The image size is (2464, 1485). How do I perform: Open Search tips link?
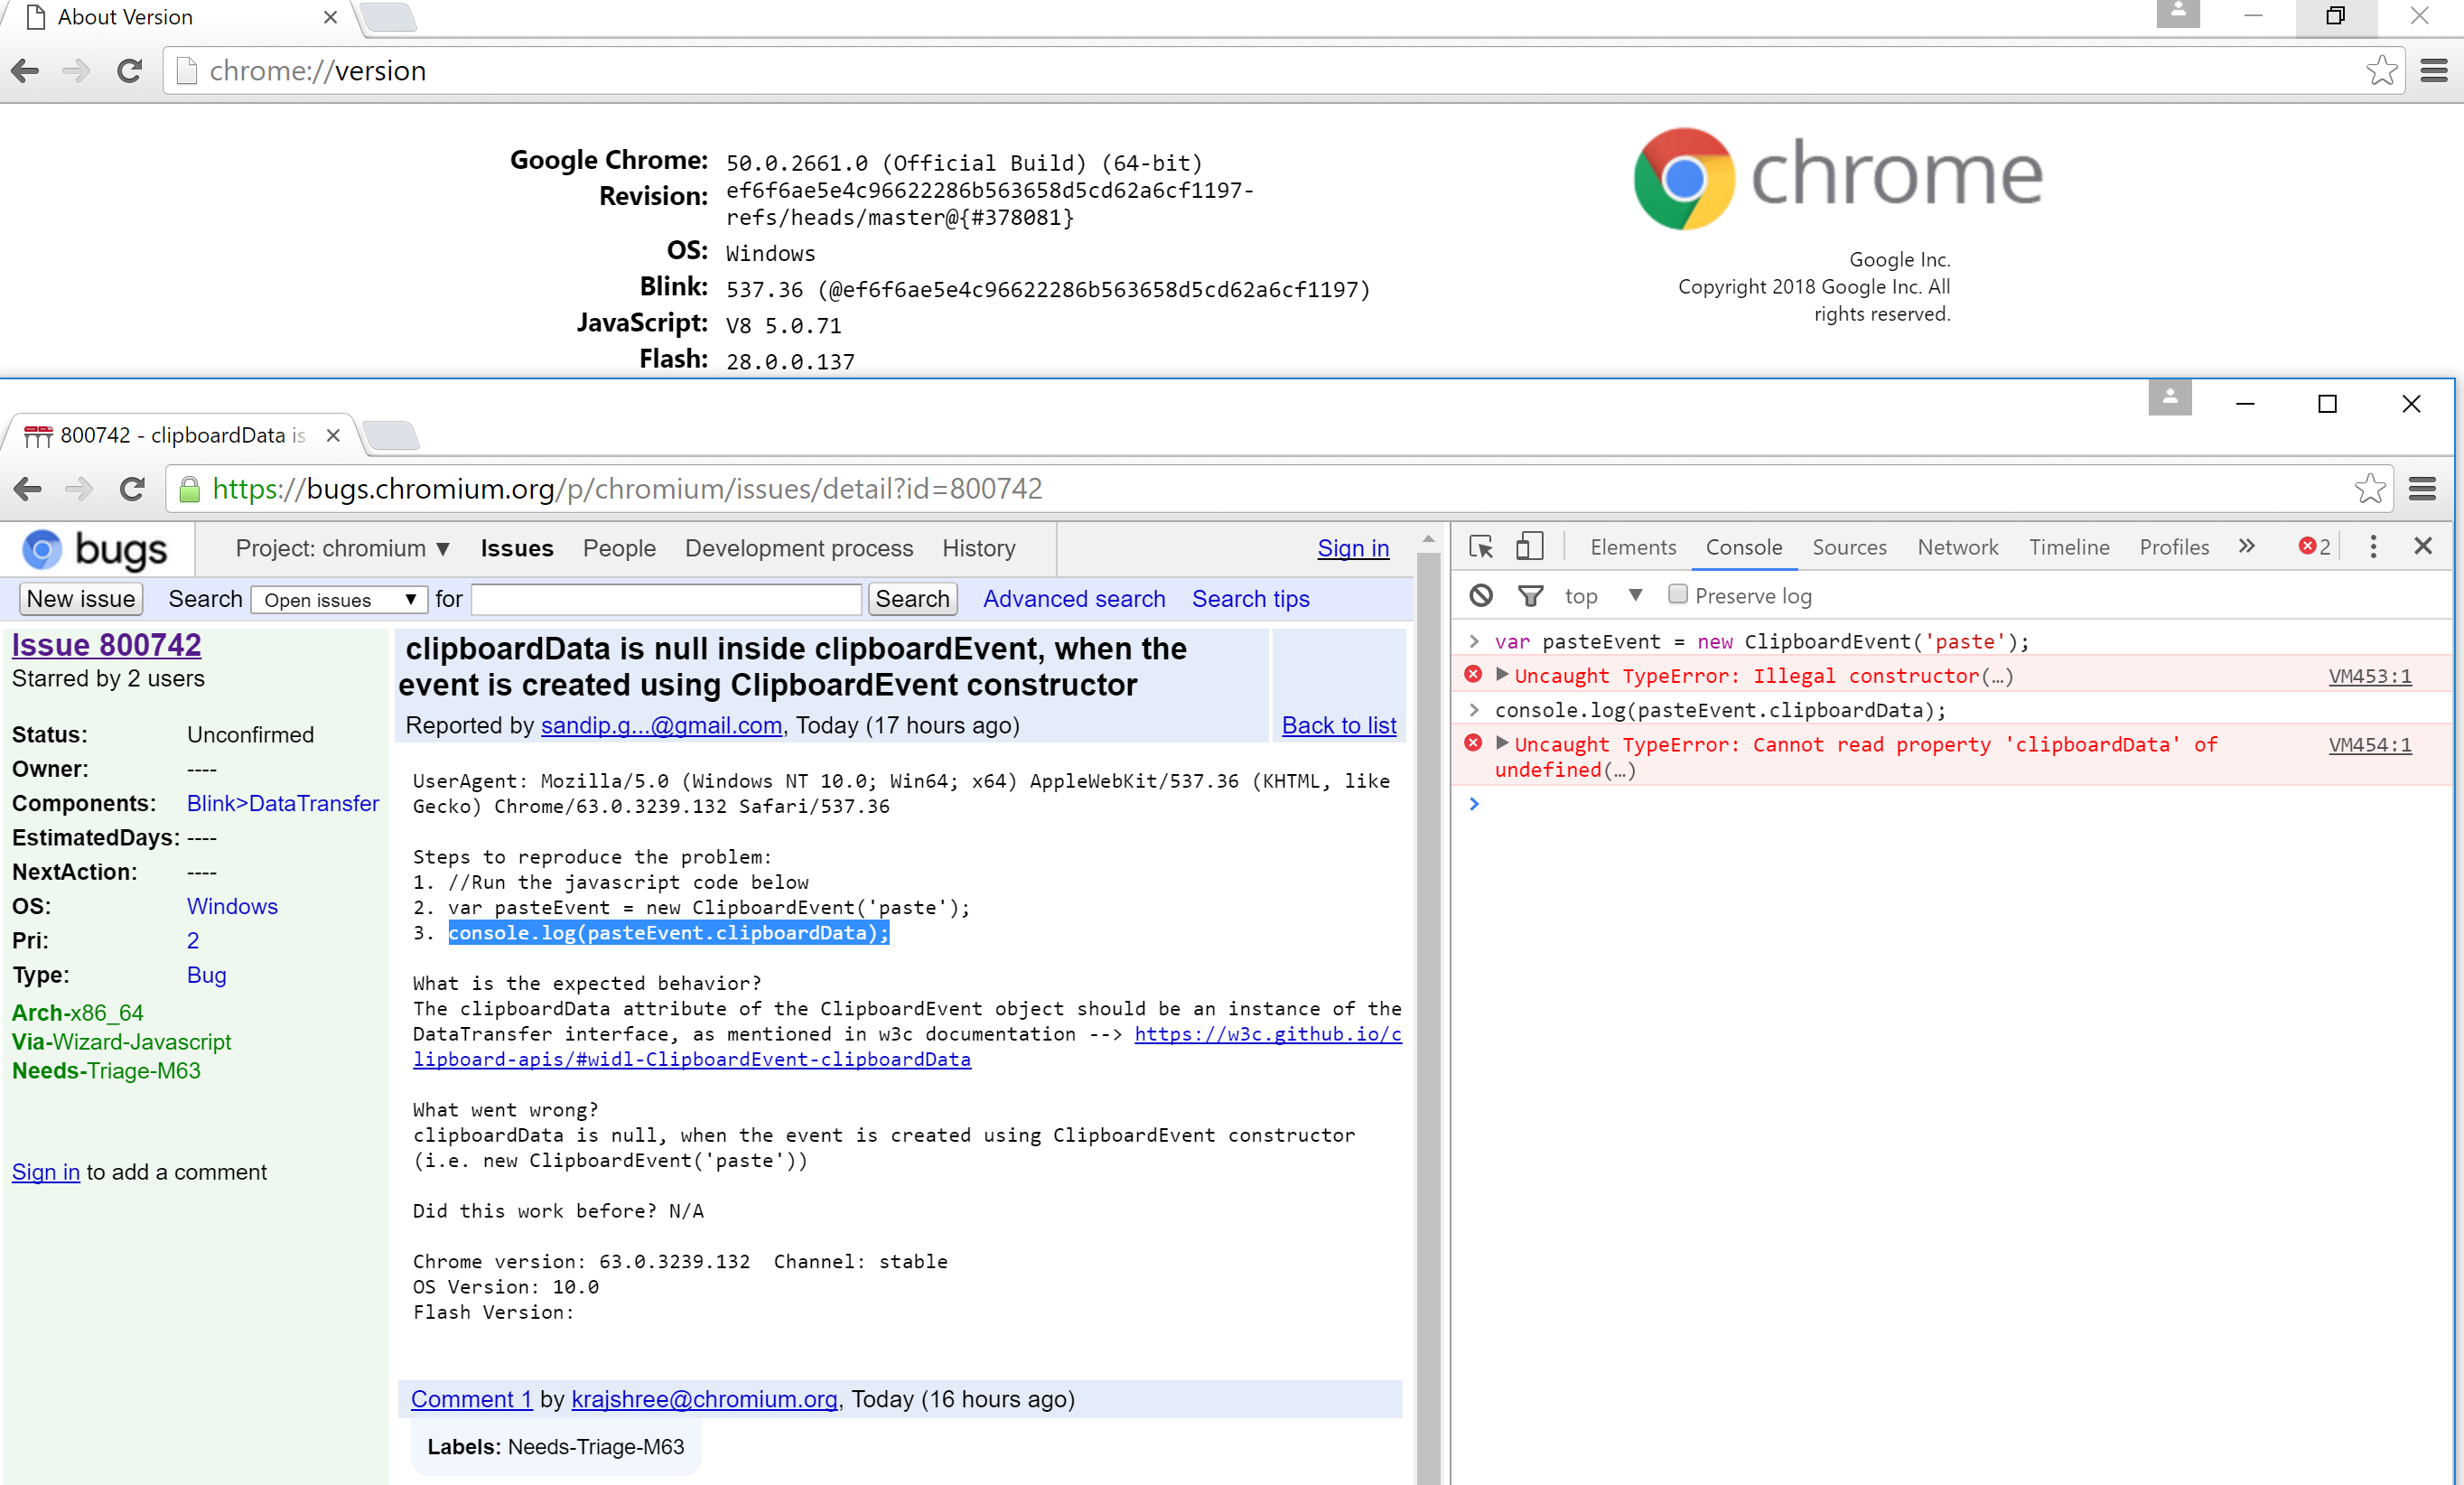1250,599
